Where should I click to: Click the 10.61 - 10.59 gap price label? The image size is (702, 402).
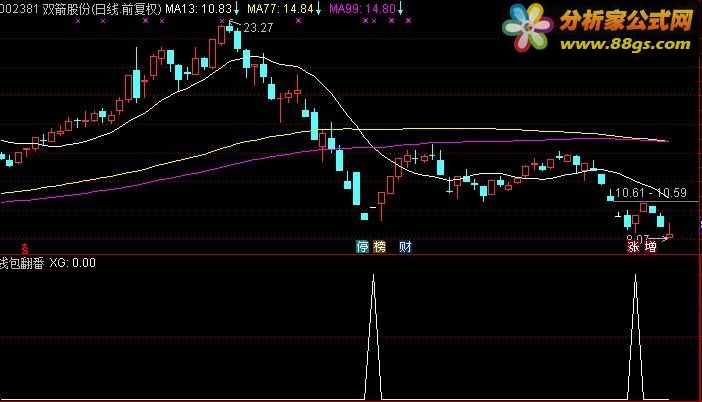point(651,193)
